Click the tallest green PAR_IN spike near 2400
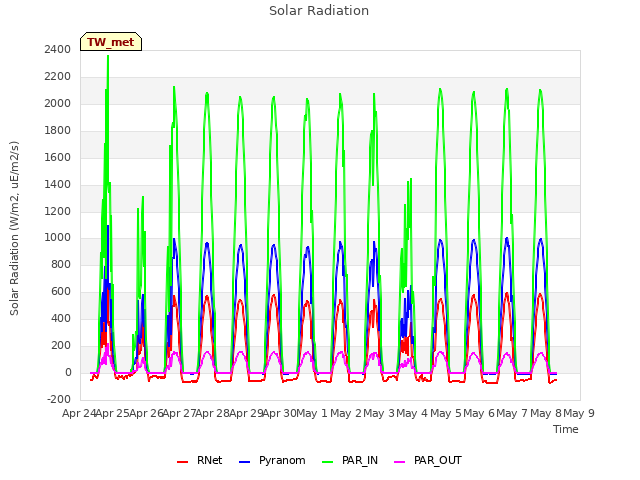The width and height of the screenshot is (640, 480). click(x=108, y=57)
